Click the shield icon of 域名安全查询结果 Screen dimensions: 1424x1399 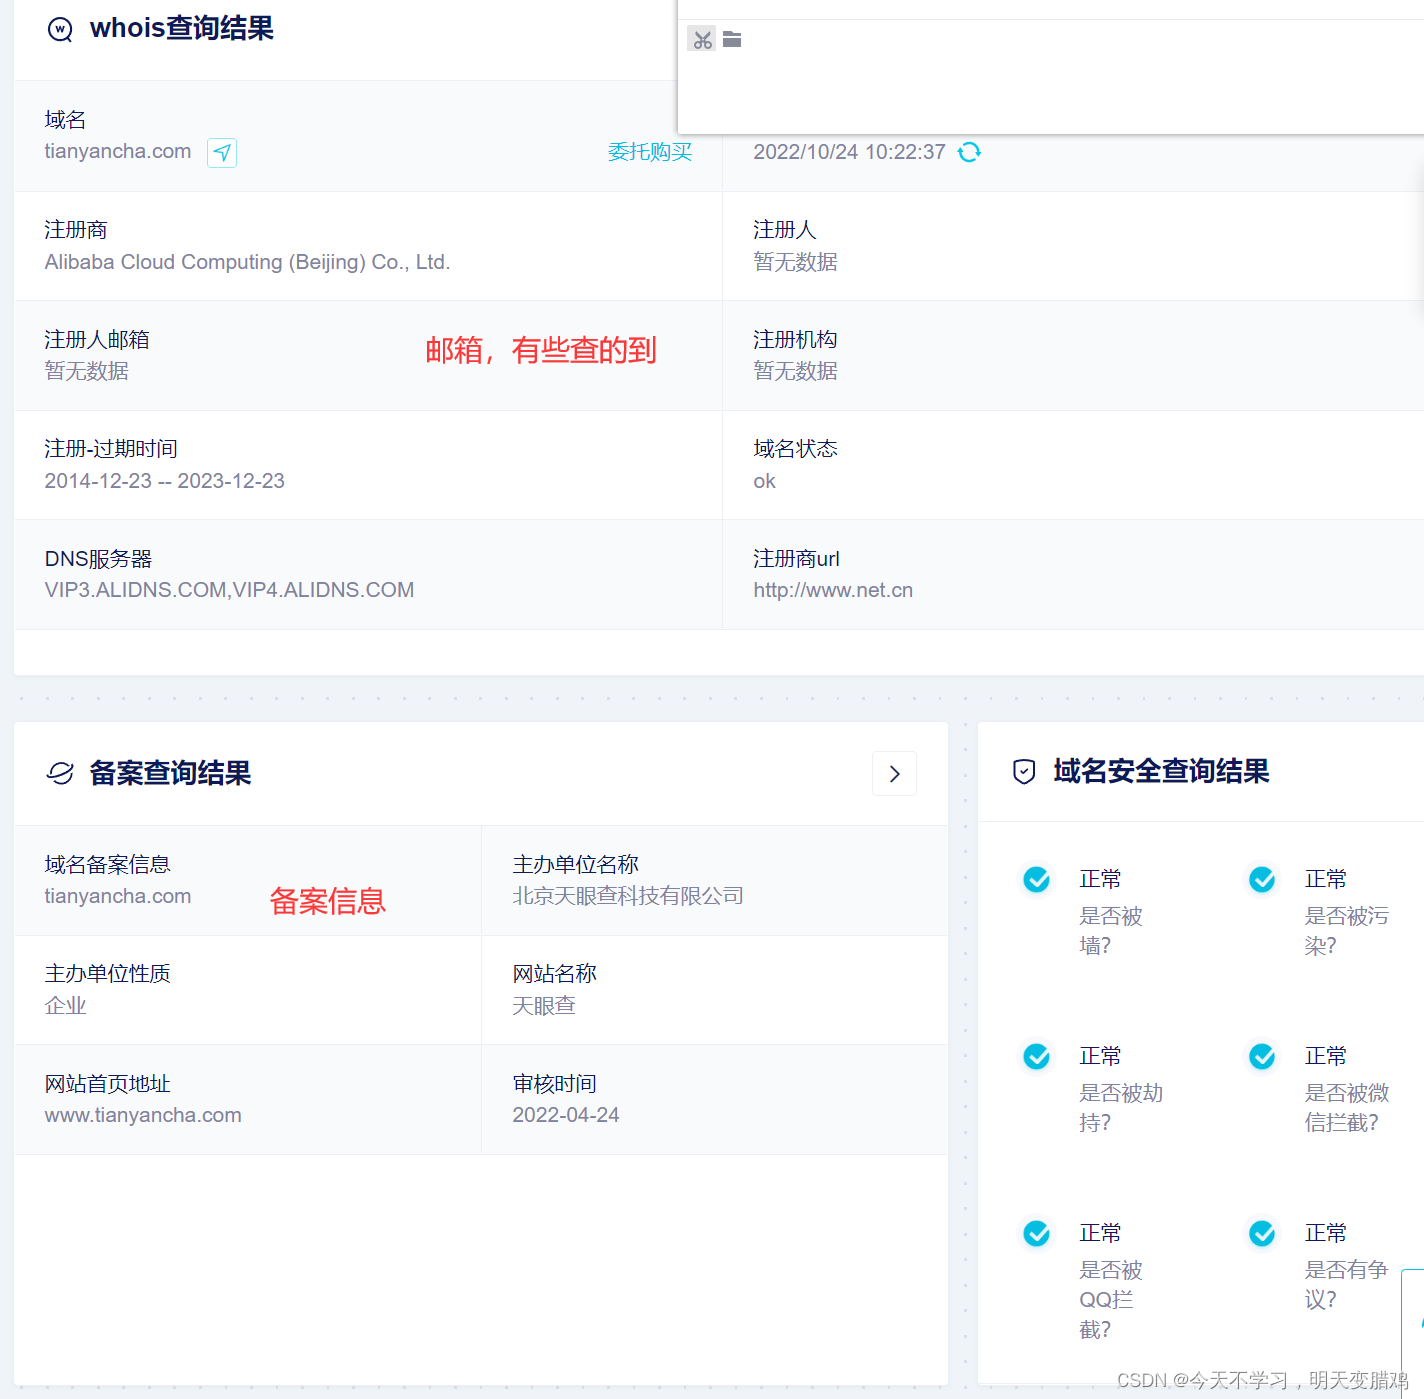click(1022, 771)
